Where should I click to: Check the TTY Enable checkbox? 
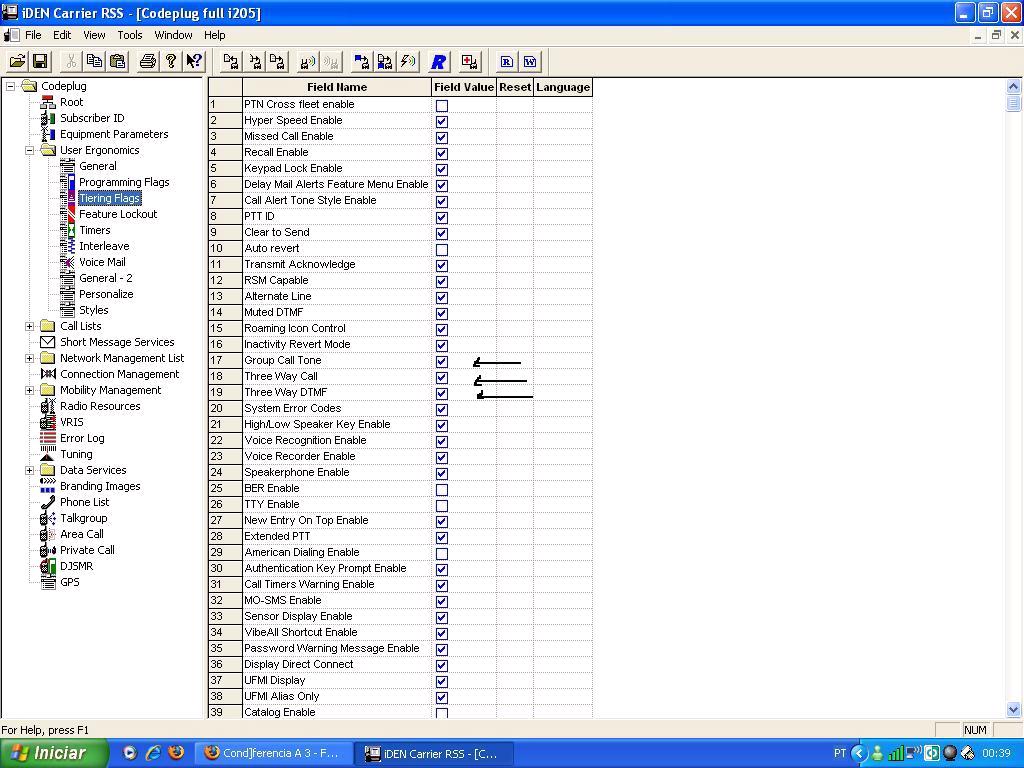[442, 505]
